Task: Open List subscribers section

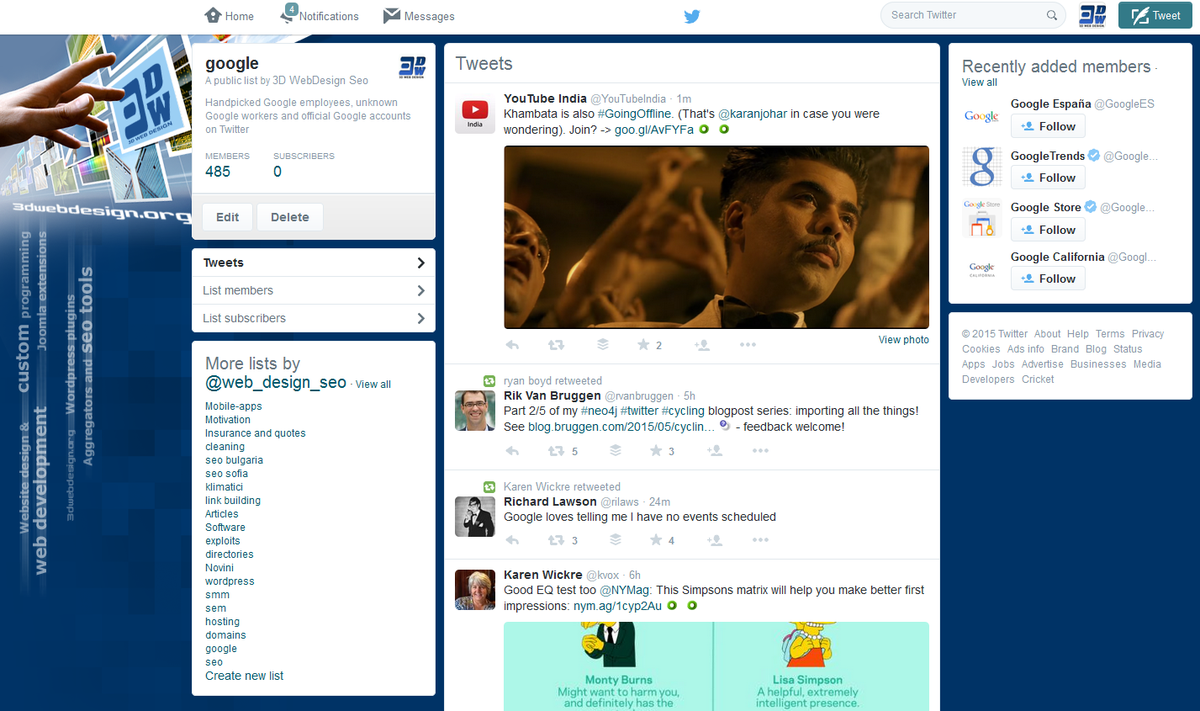Action: pos(314,318)
